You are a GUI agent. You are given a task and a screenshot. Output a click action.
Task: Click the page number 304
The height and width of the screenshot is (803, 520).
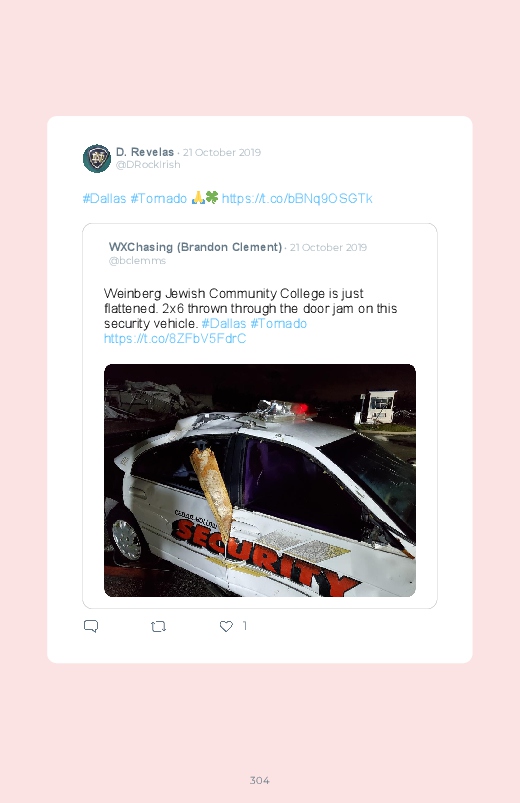point(260,780)
